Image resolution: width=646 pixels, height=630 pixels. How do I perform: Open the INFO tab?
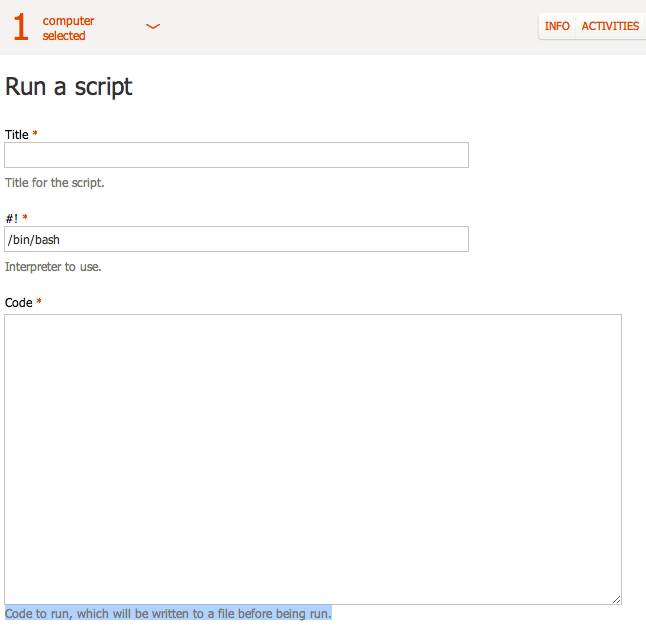(x=557, y=26)
